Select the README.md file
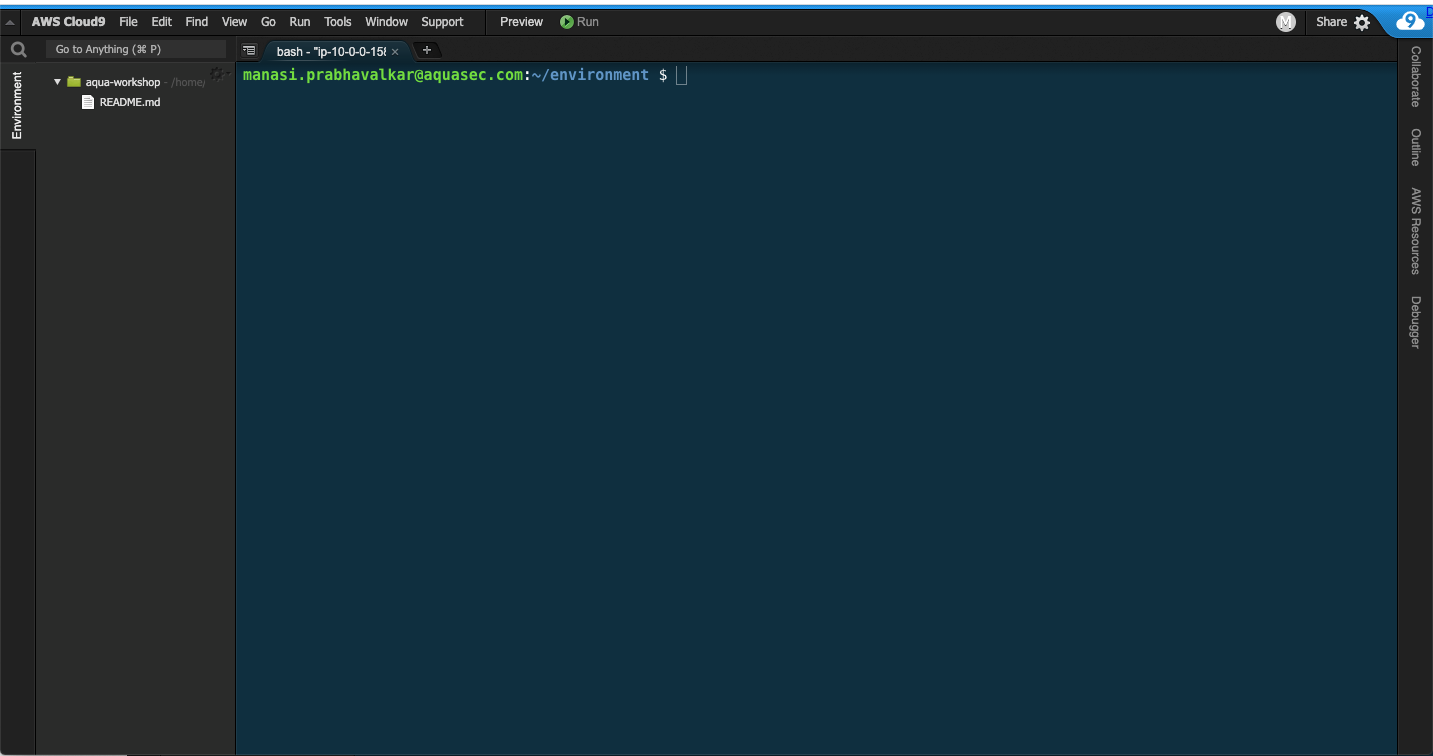 pos(130,102)
